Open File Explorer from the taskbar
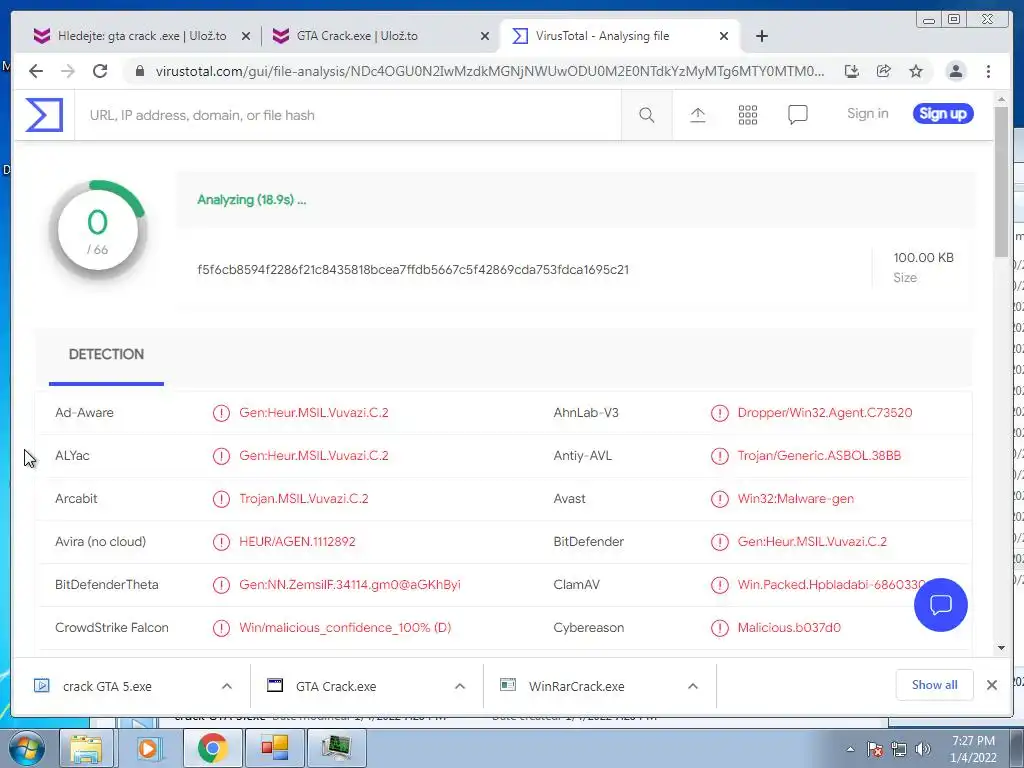 86,748
